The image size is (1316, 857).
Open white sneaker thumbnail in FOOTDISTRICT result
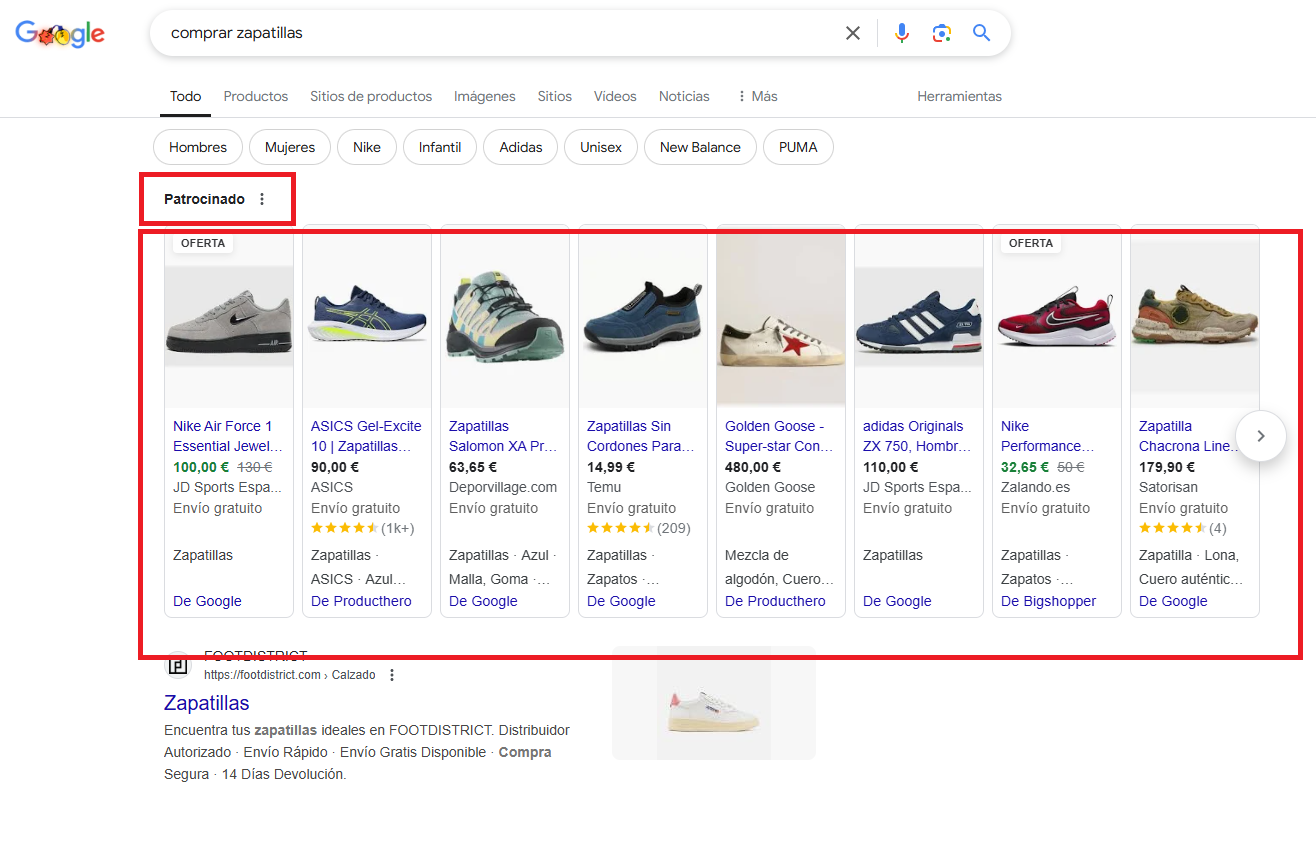coord(714,703)
